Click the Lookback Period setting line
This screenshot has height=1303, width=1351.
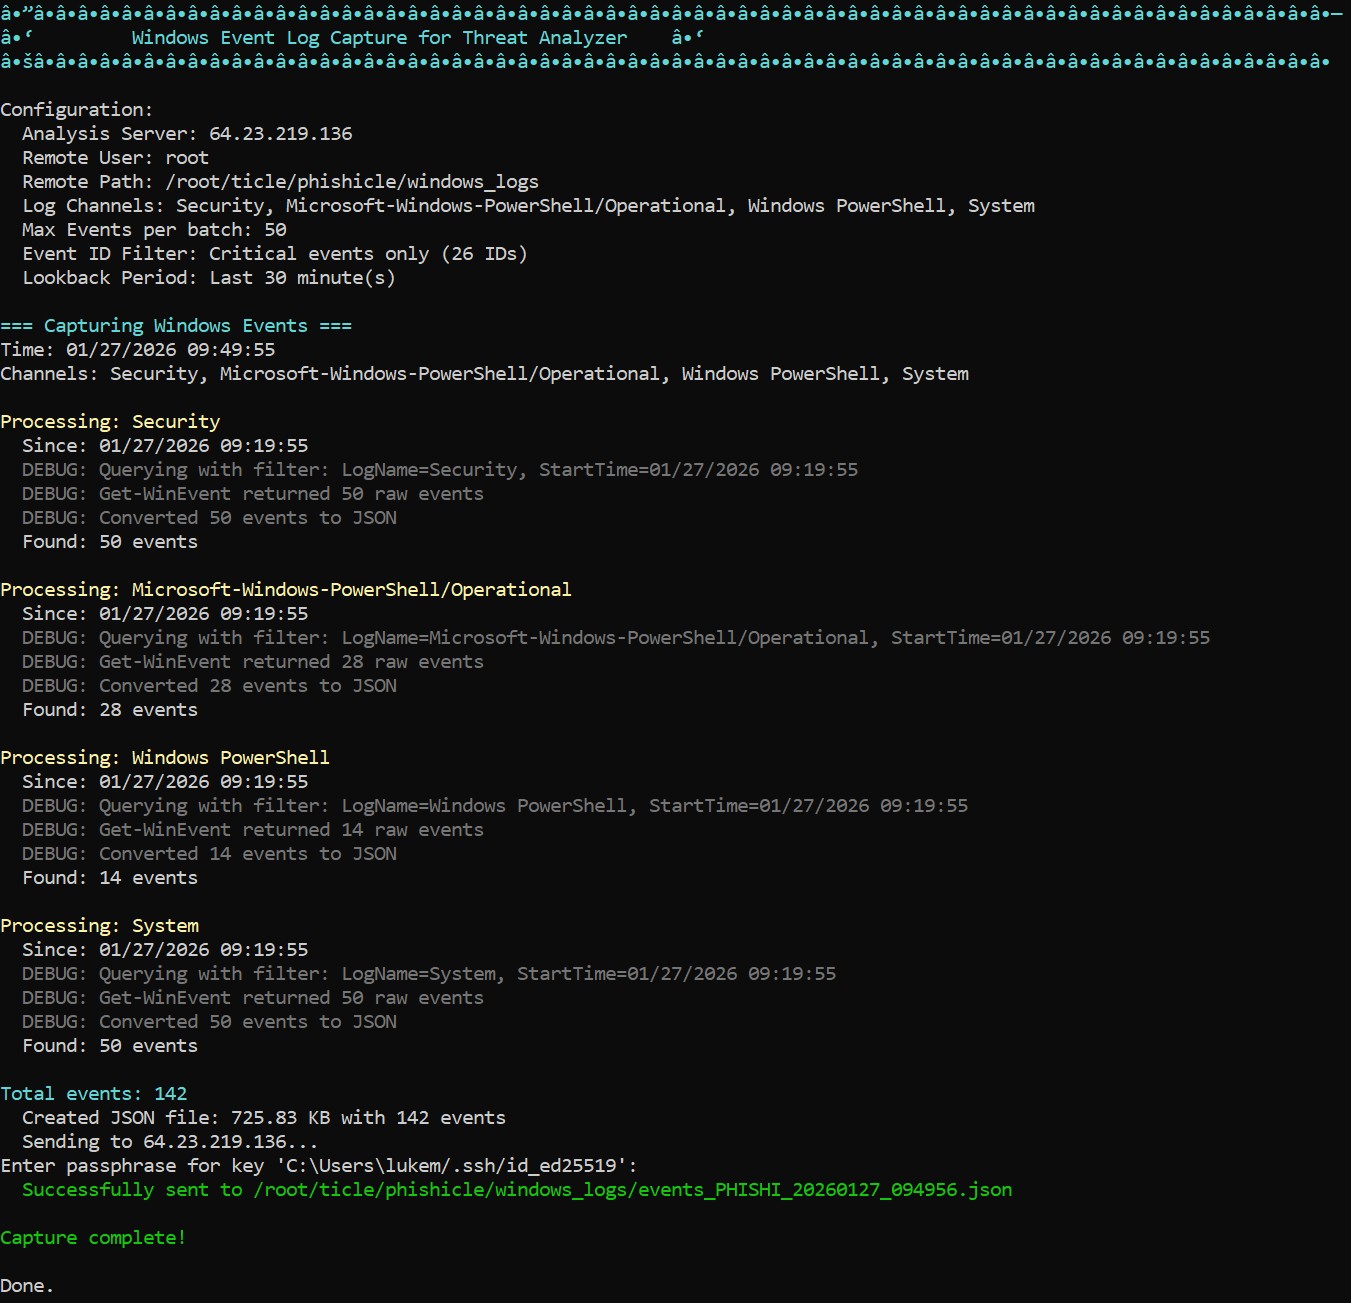[208, 278]
